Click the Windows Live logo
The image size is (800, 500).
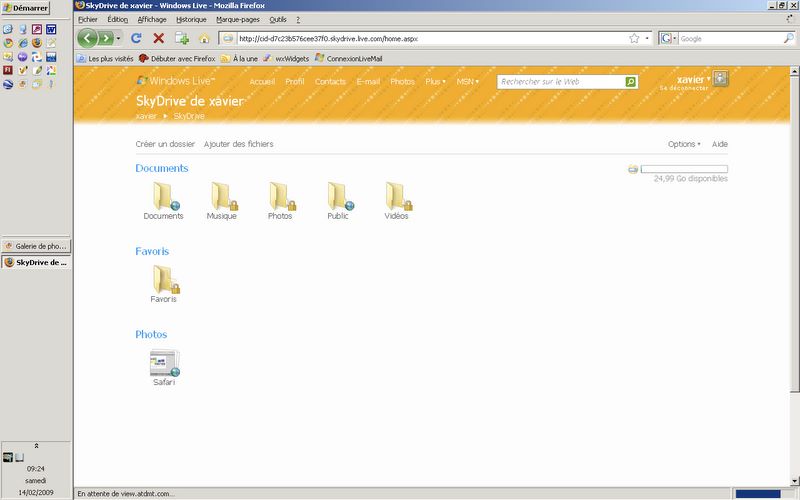tap(176, 81)
